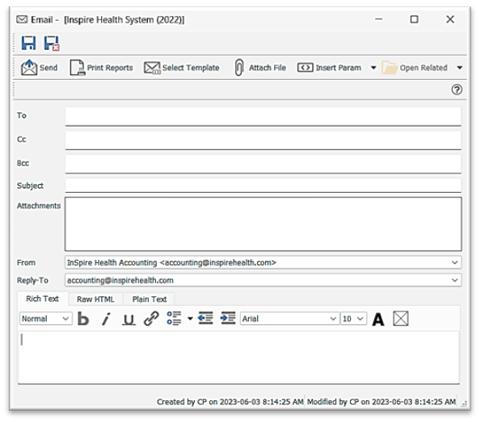
Task: Click the Save and Close icon
Action: [52, 43]
